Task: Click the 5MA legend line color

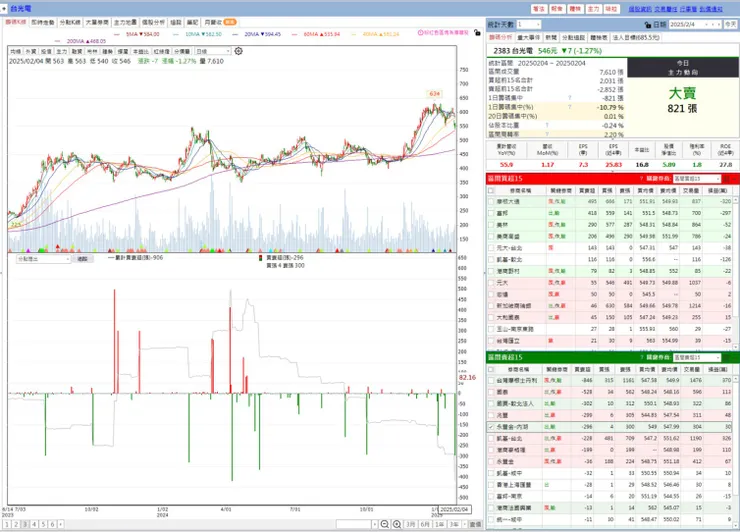Action: (x=118, y=34)
